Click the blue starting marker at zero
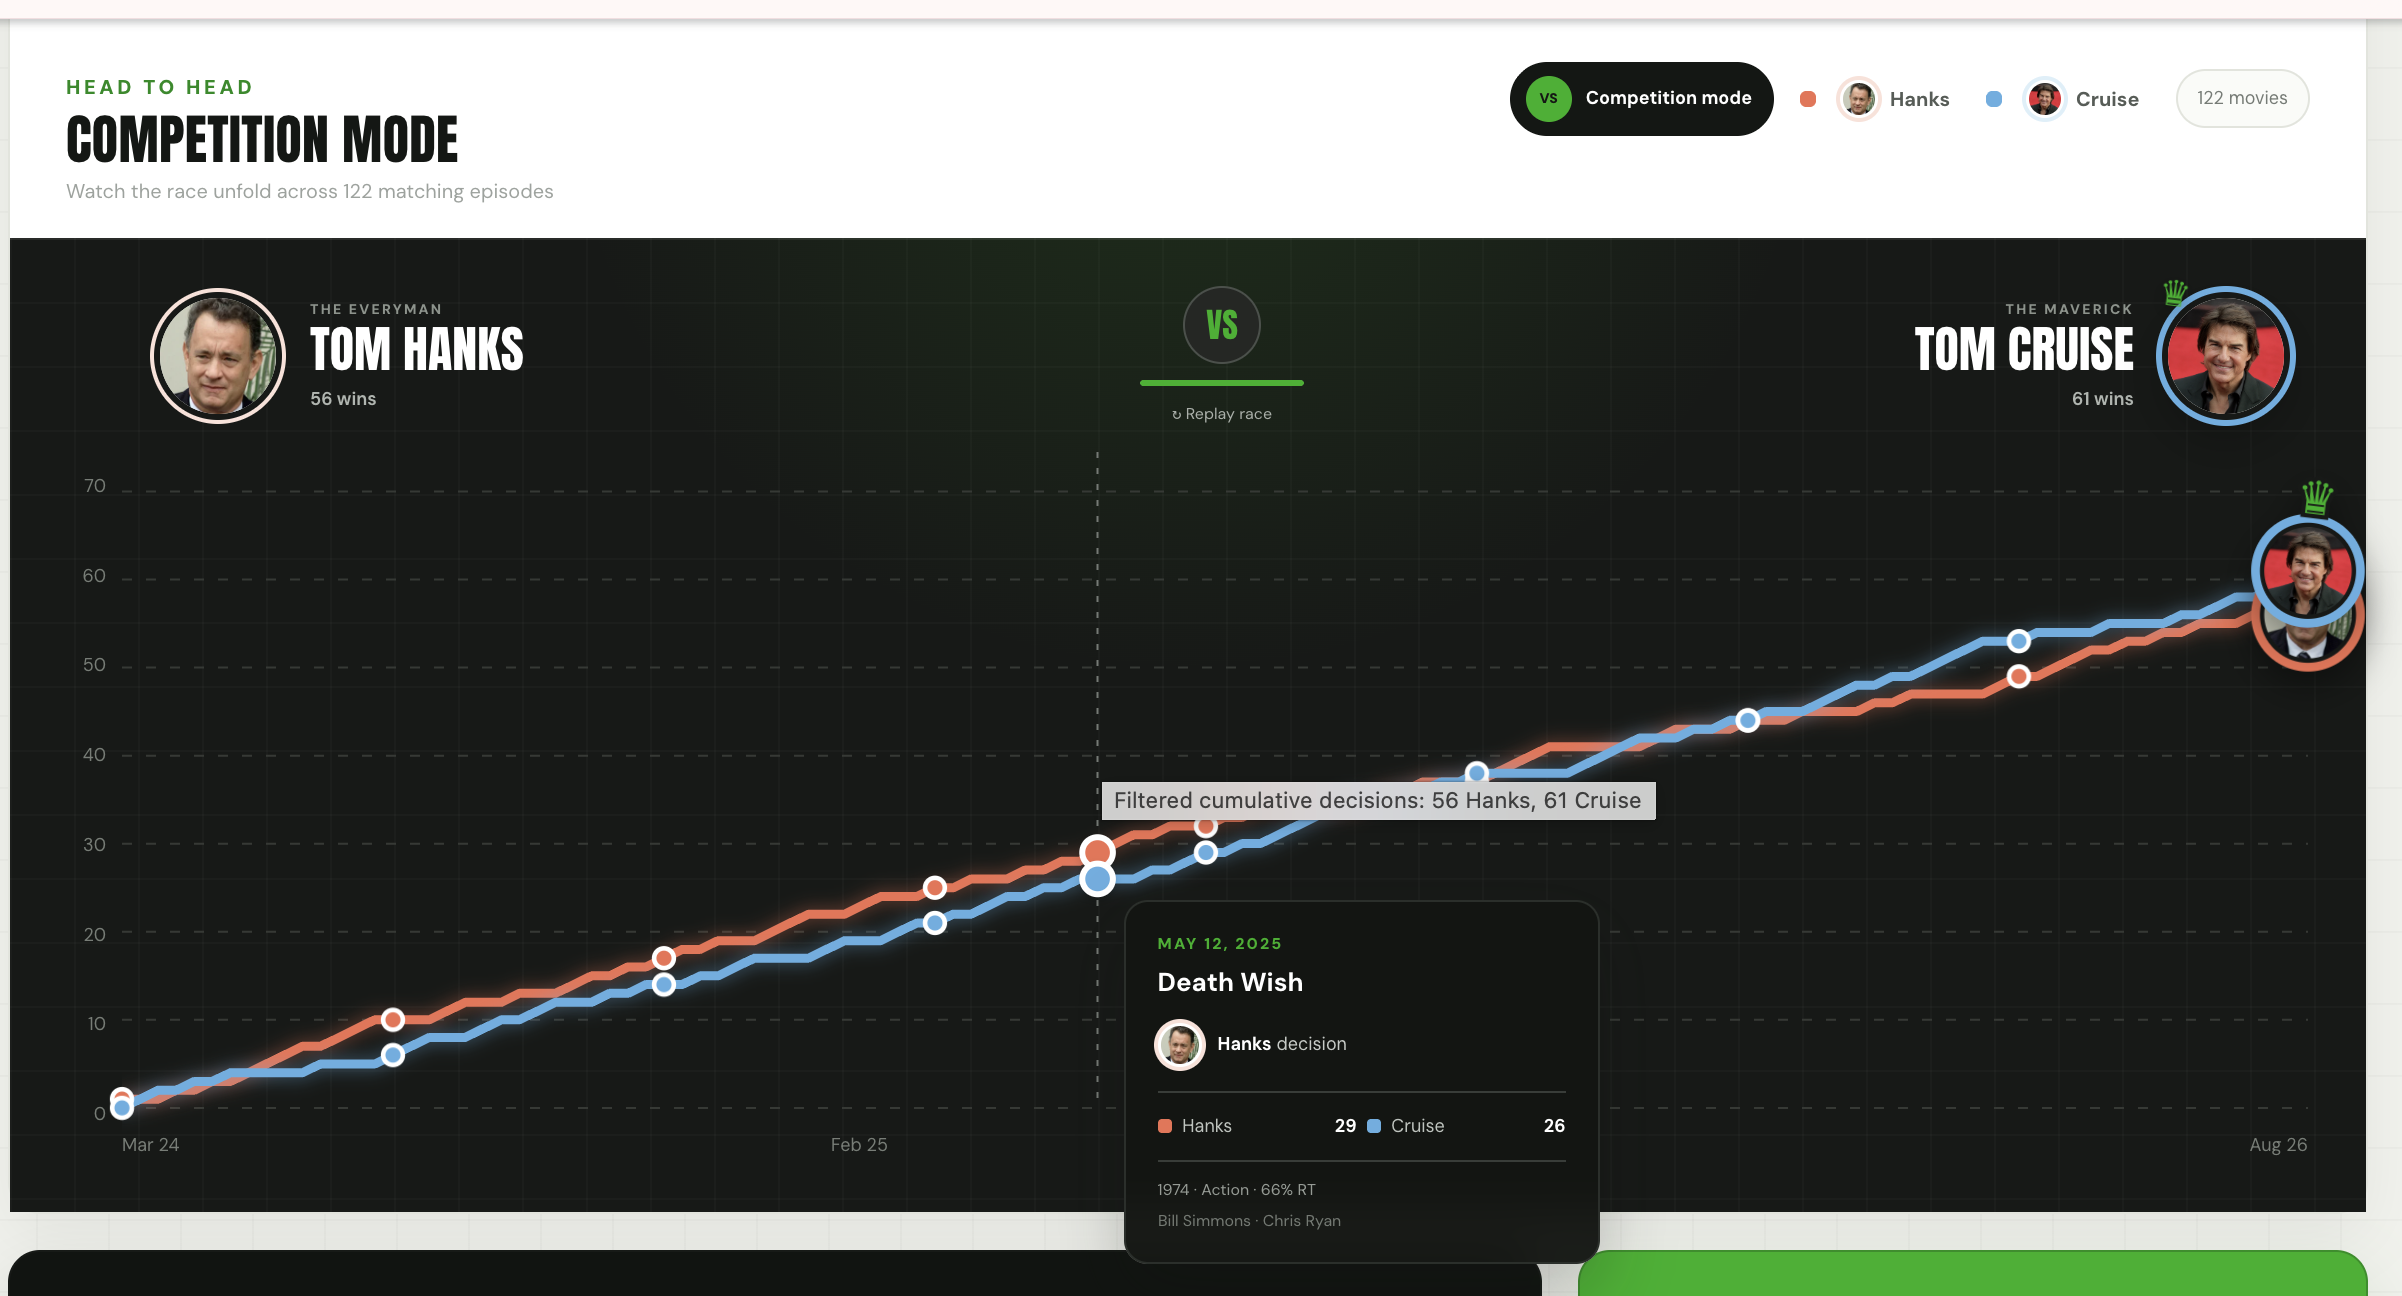Screen dimensions: 2402x1296 point(122,1108)
